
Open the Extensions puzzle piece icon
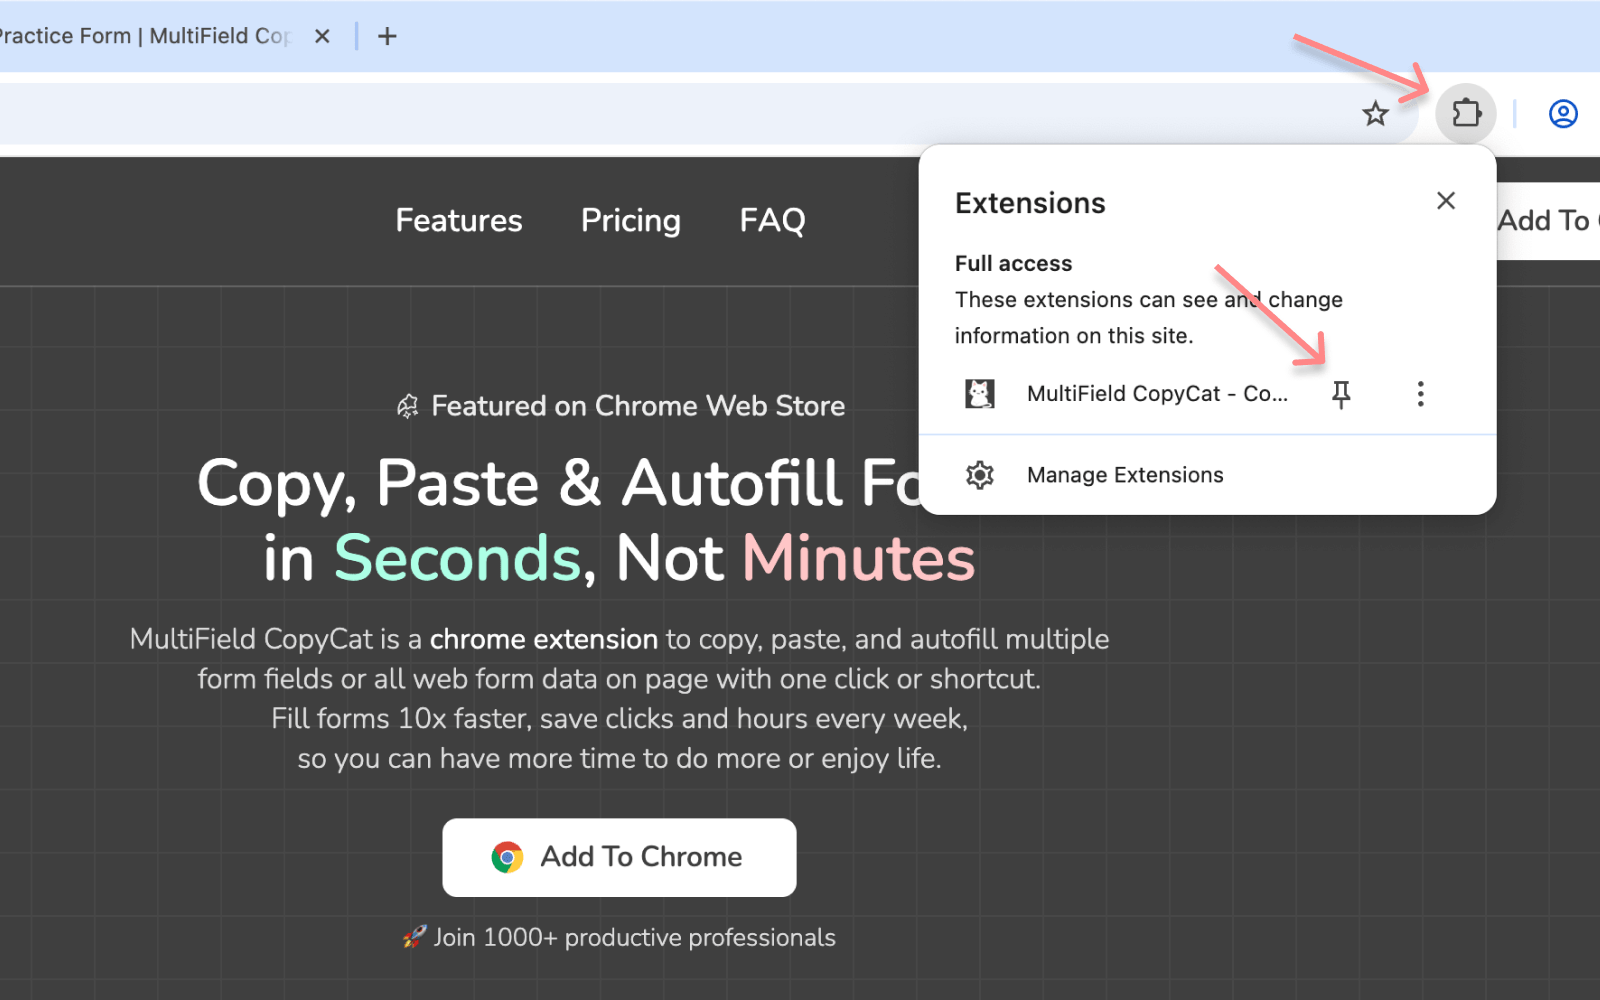(1465, 113)
